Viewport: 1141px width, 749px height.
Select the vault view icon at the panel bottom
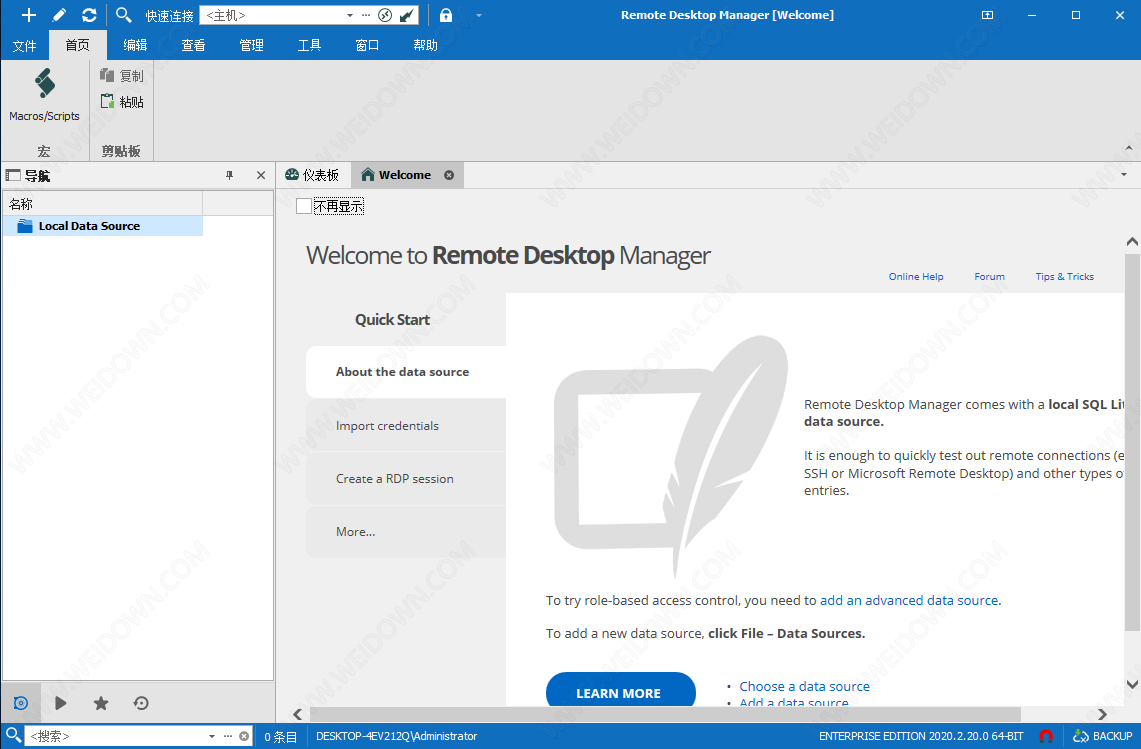21,703
